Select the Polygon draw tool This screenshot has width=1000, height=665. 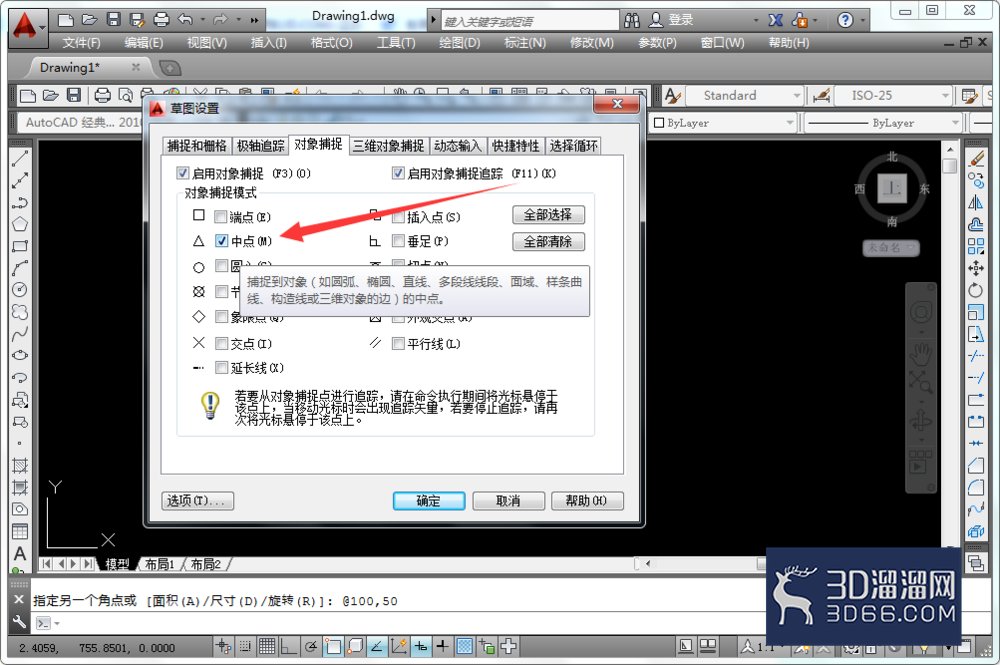click(x=20, y=224)
